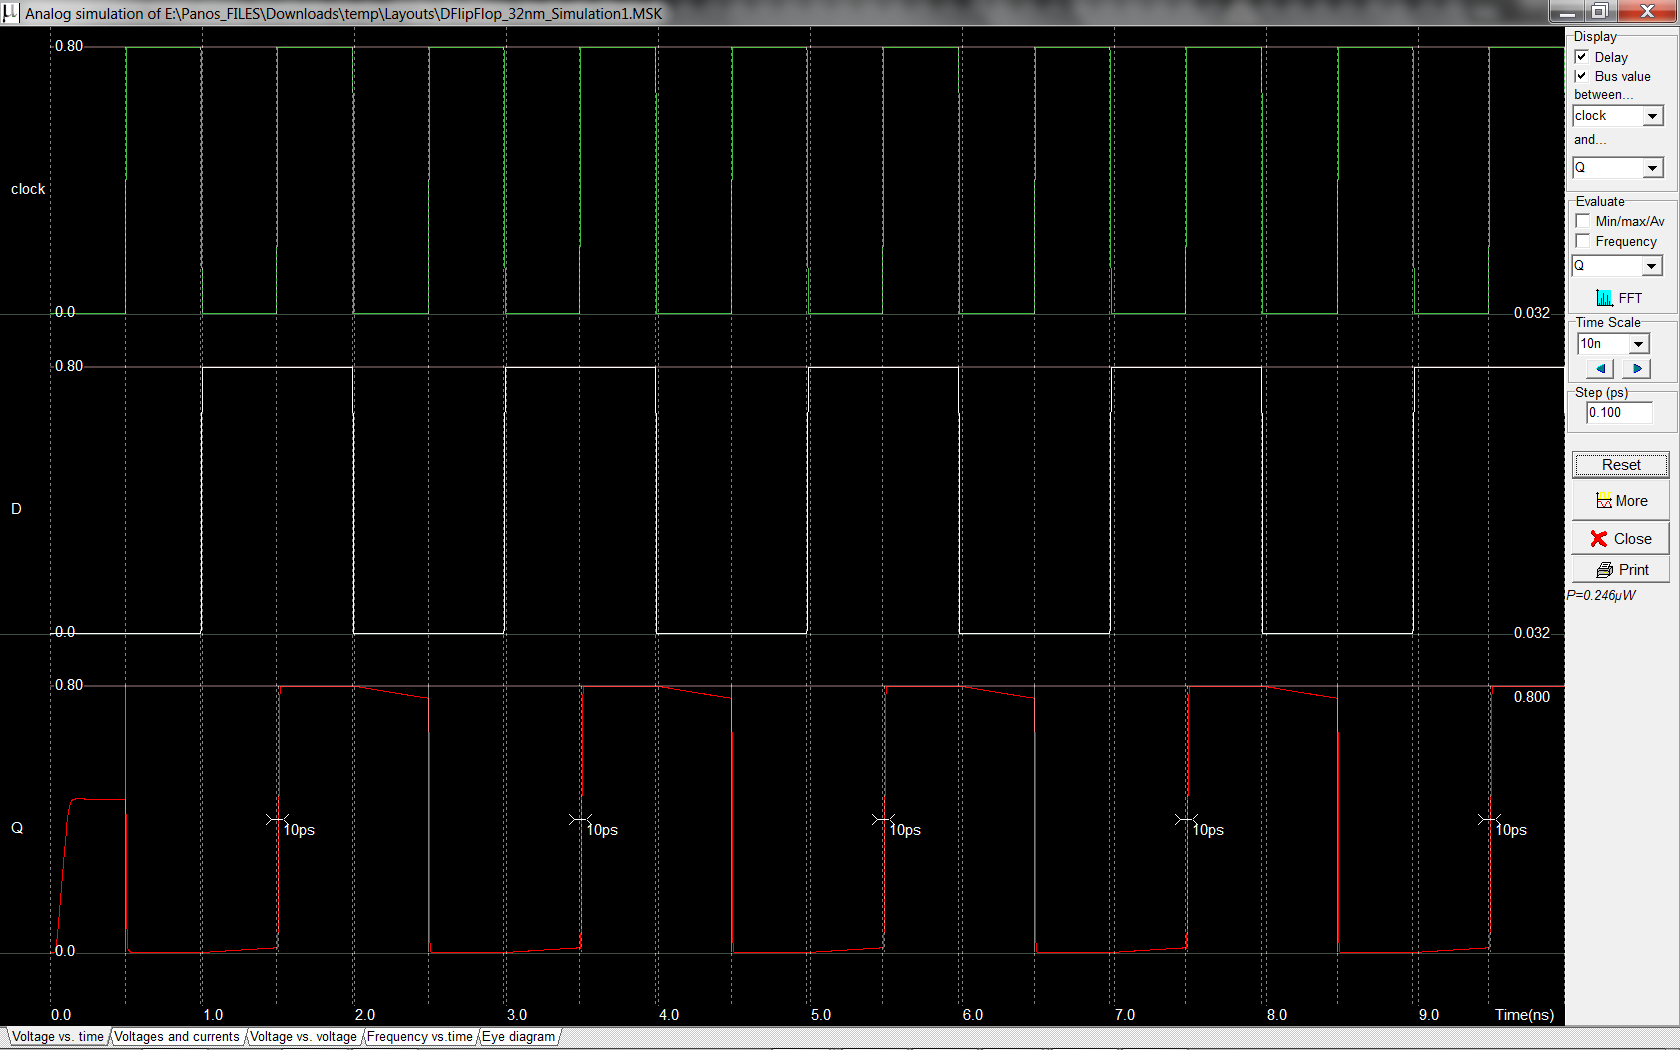Viewport: 1680px width, 1050px height.
Task: Click the 1.0 time axis tick label
Action: (213, 1015)
